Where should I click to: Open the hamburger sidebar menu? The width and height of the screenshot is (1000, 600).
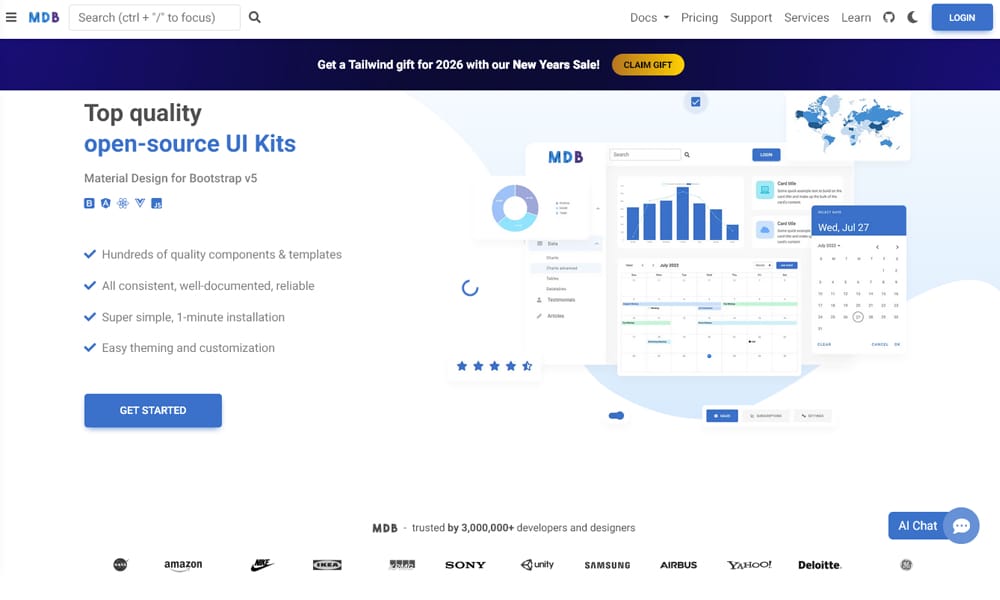[11, 17]
